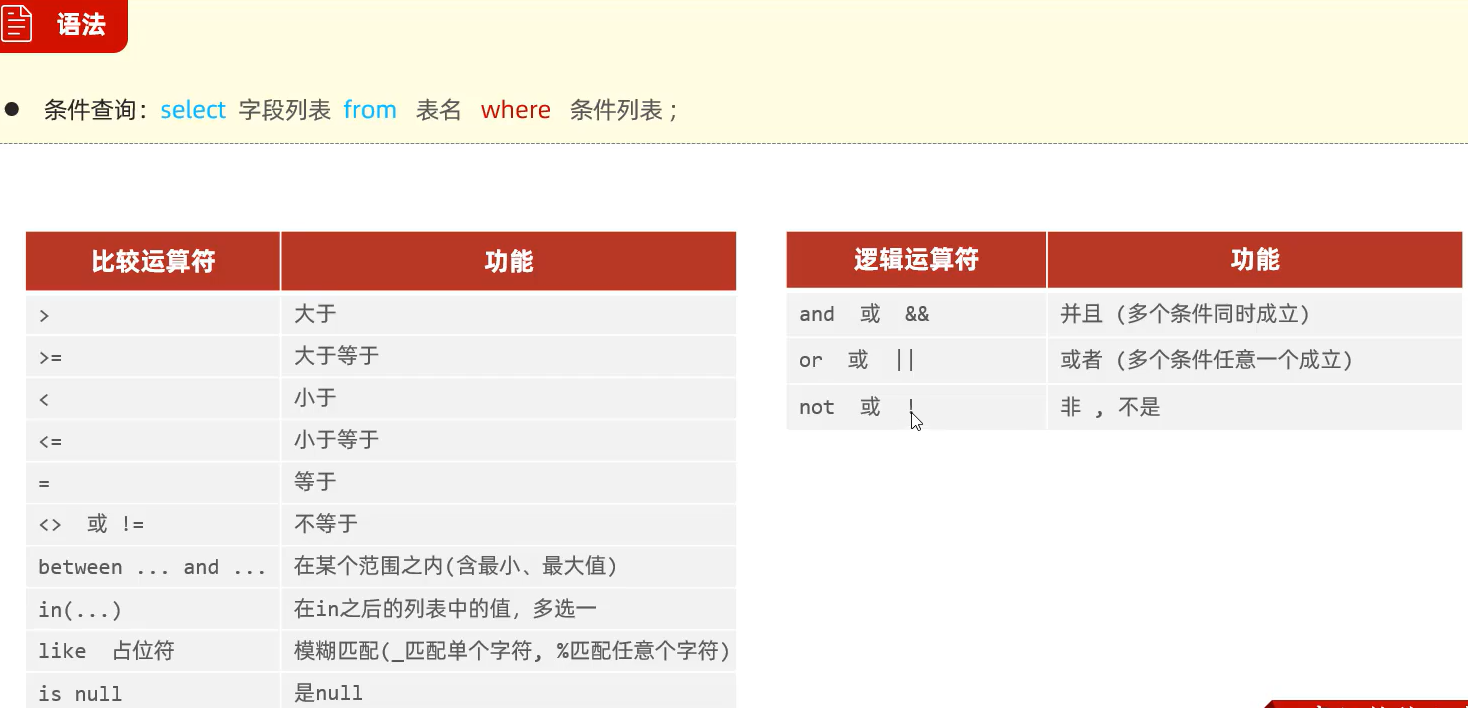
Task: Click the 'and 或 &&' cell
Action: (864, 314)
